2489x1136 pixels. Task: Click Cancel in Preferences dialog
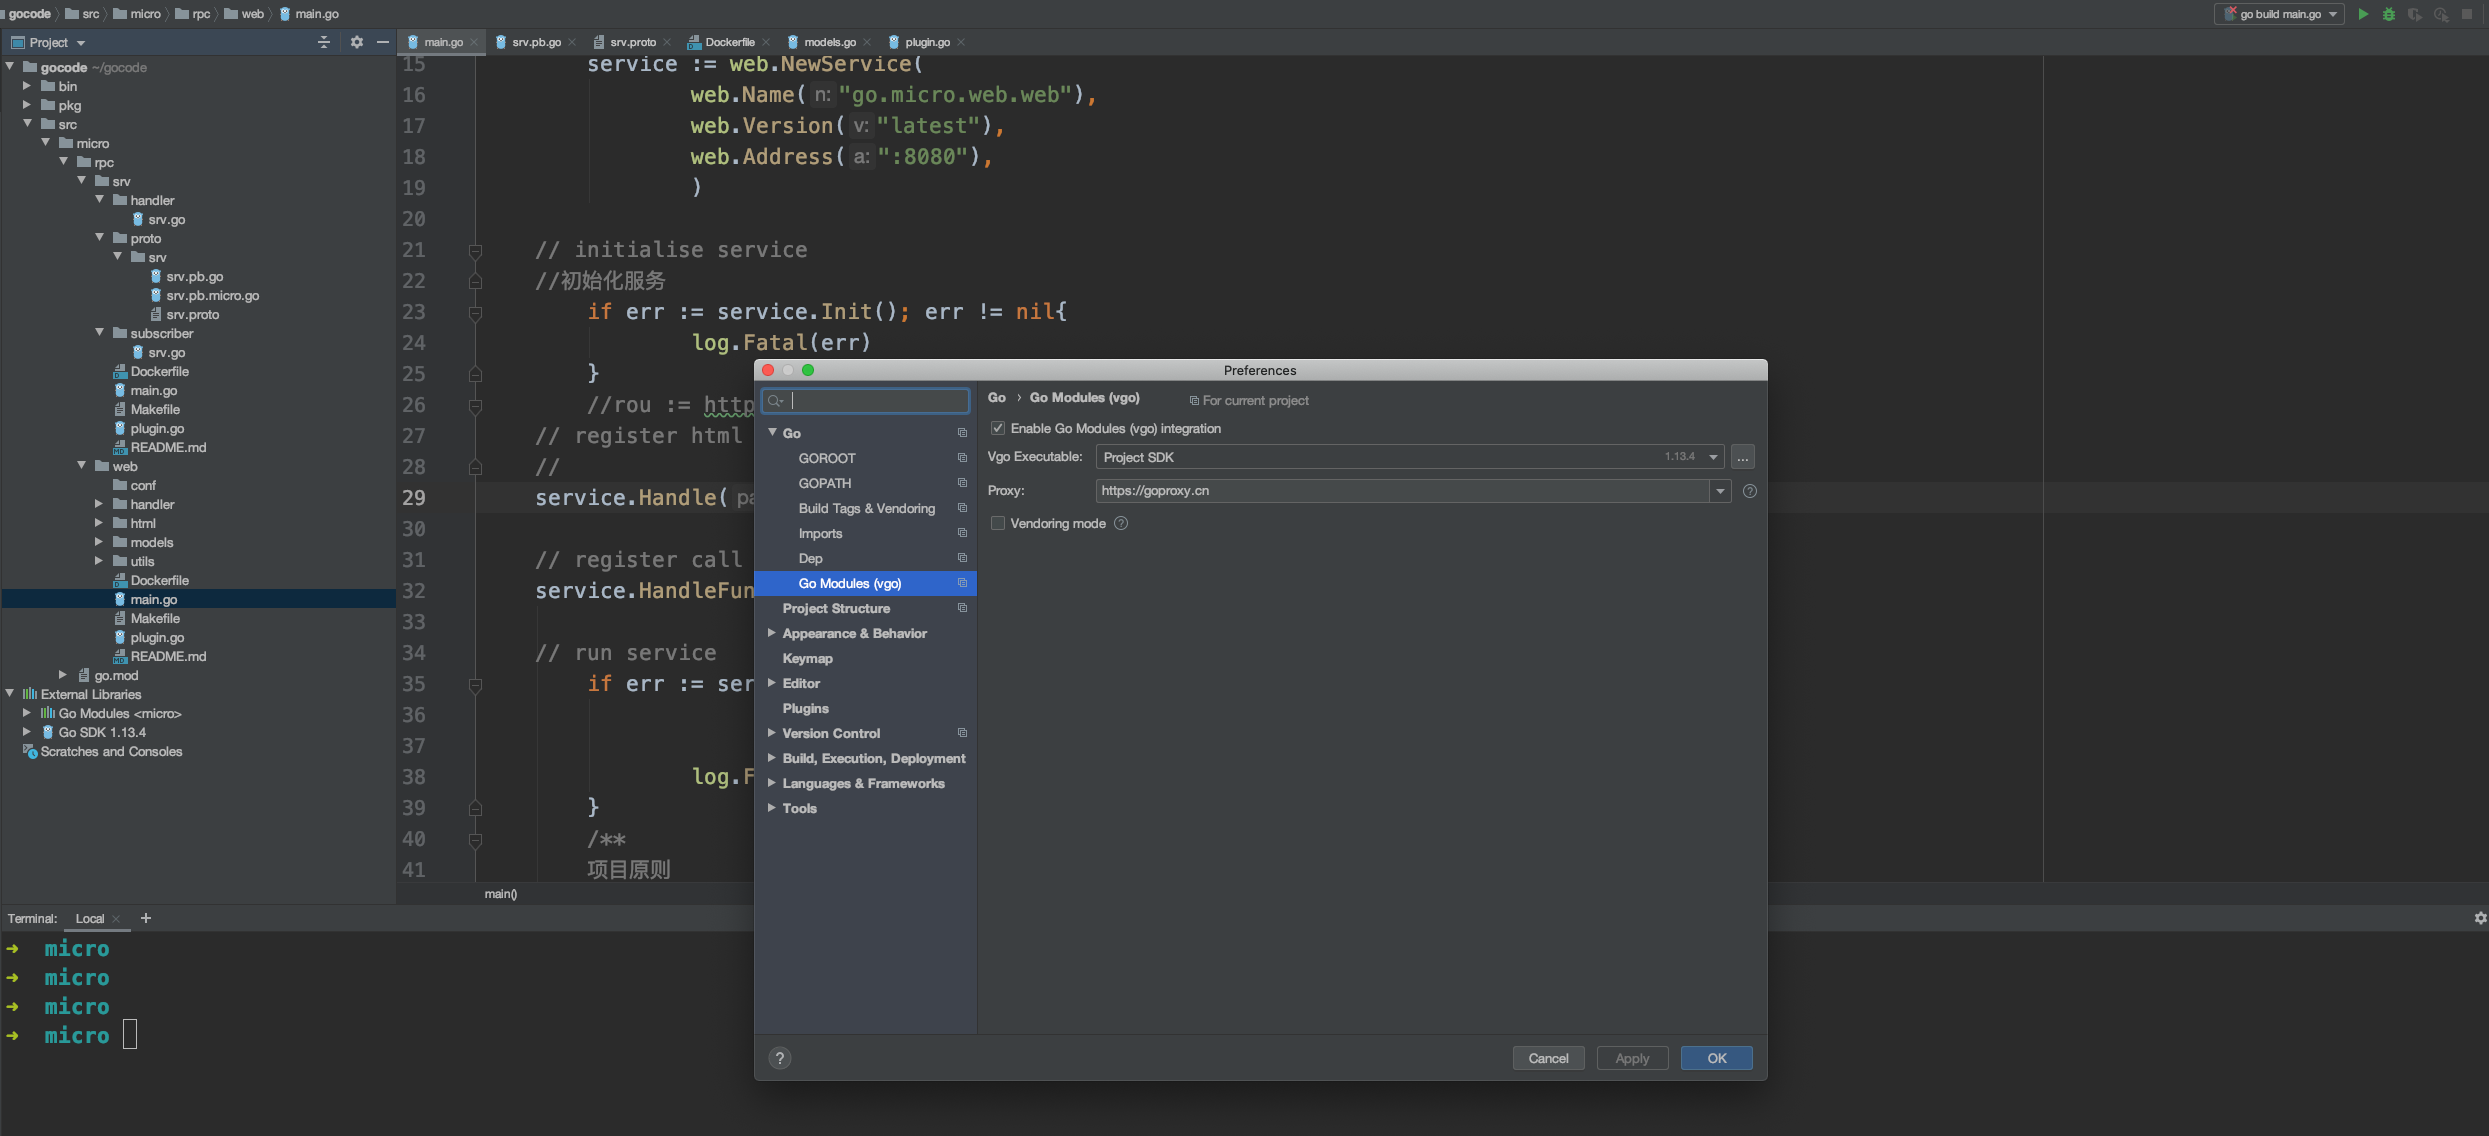click(1548, 1058)
